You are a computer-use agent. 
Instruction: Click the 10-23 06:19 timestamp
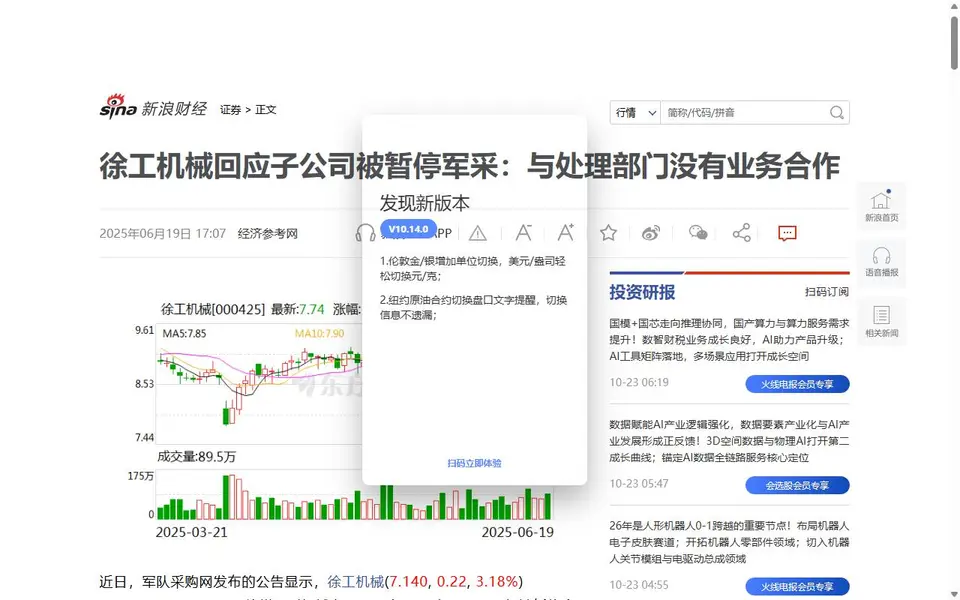coord(639,383)
